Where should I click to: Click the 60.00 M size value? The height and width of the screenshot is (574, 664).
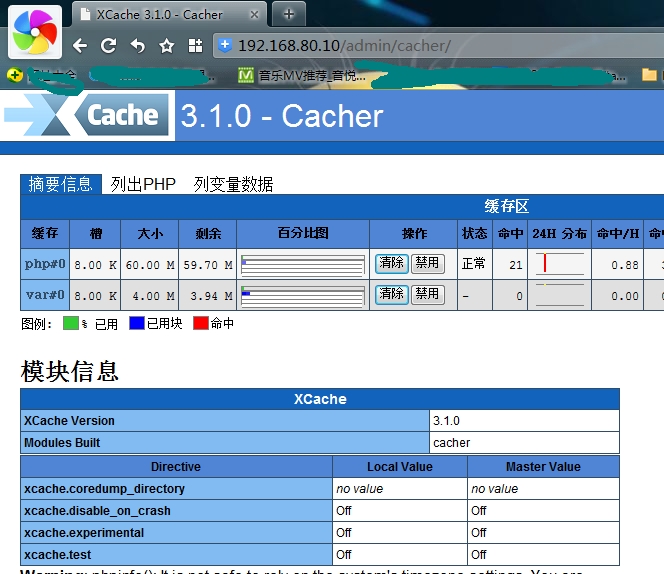coord(149,265)
